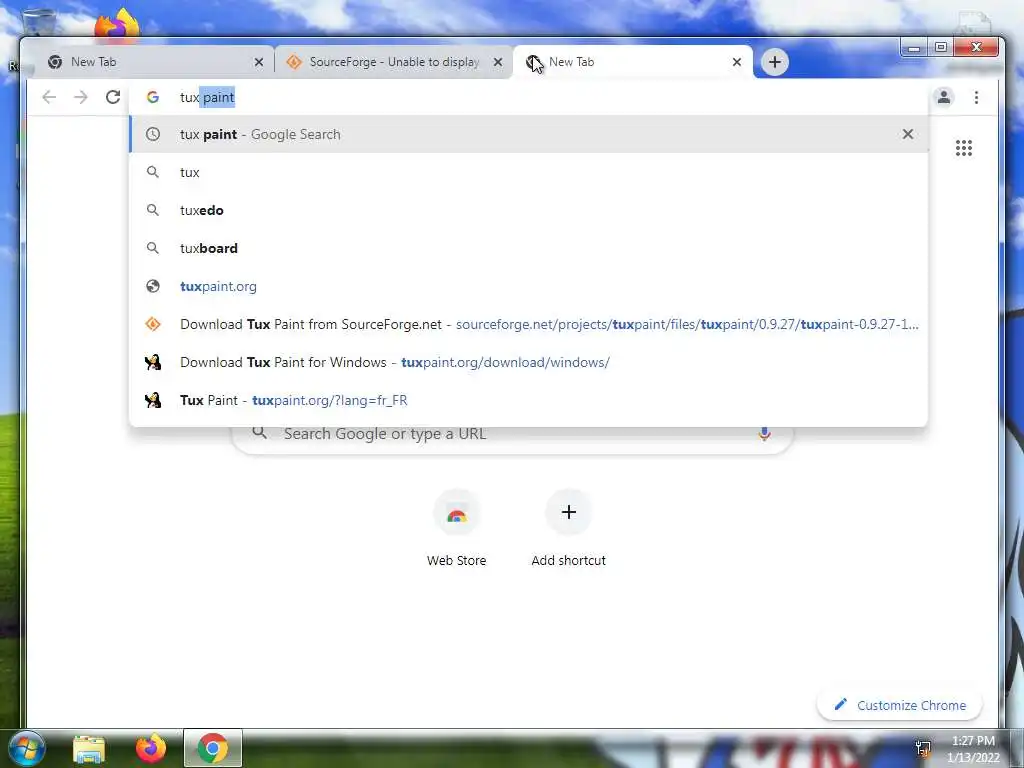Open the tuxpaint.org suggestion

click(x=529, y=286)
